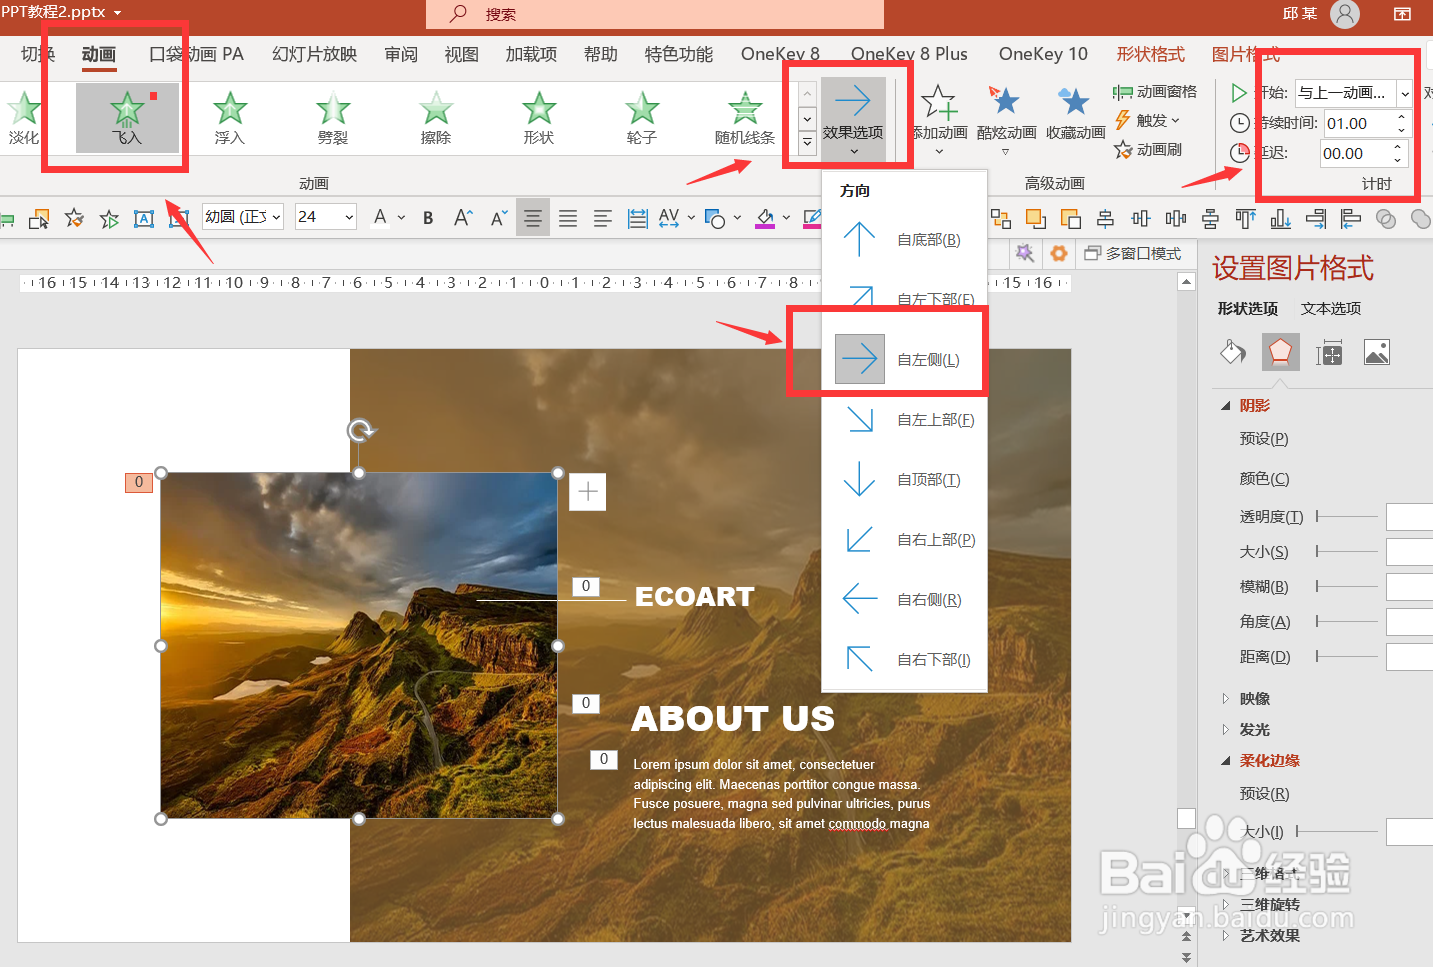Viewport: 1433px width, 967px height.
Task: Switch to the Effects pentagon icon
Action: pos(1281,352)
